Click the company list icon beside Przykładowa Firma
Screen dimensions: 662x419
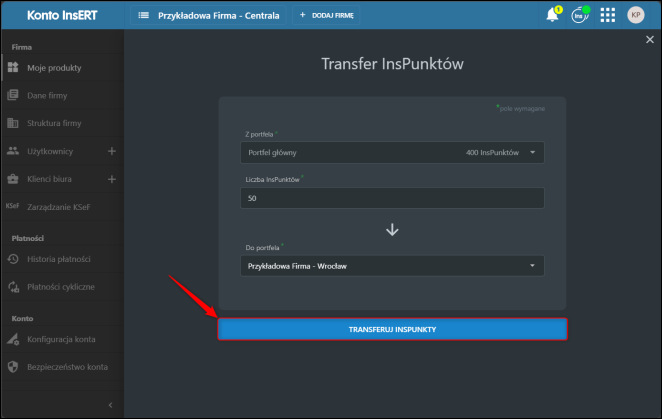(144, 15)
